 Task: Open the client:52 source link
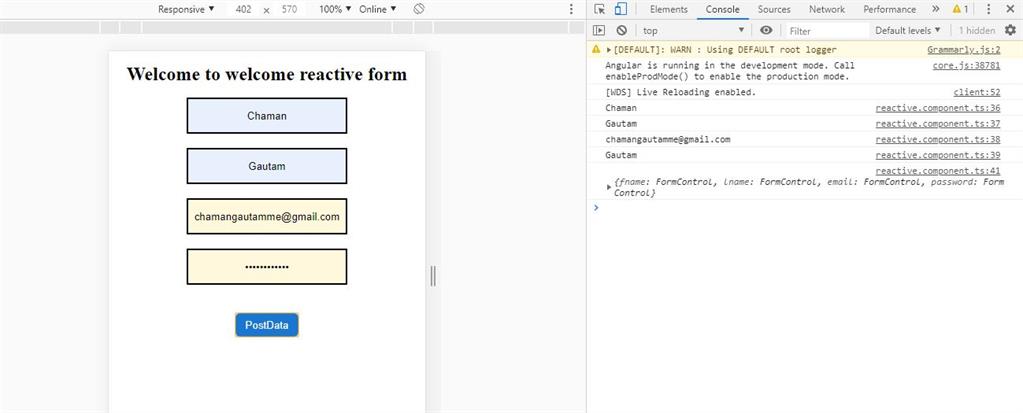(x=977, y=92)
